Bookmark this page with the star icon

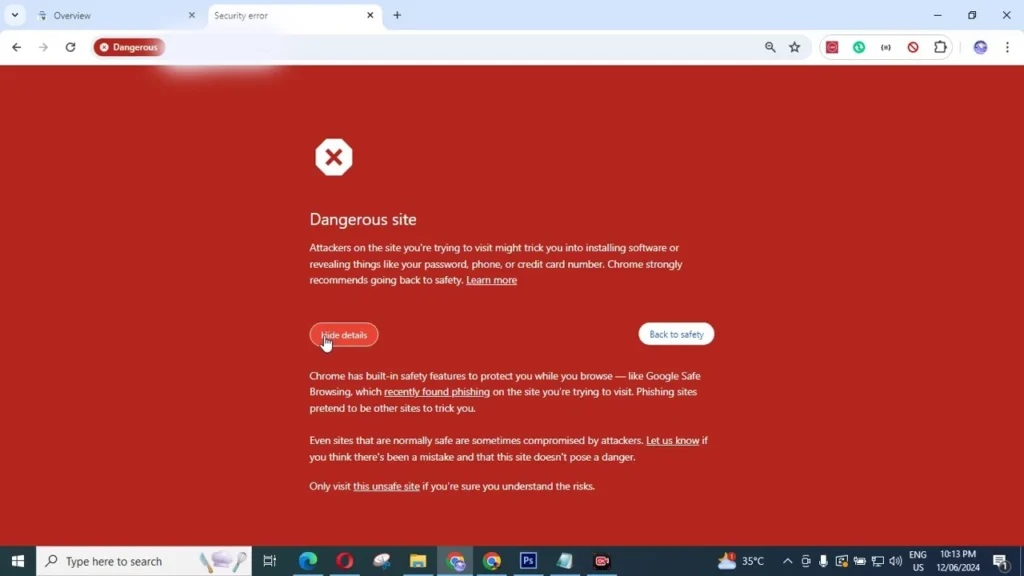[x=794, y=47]
